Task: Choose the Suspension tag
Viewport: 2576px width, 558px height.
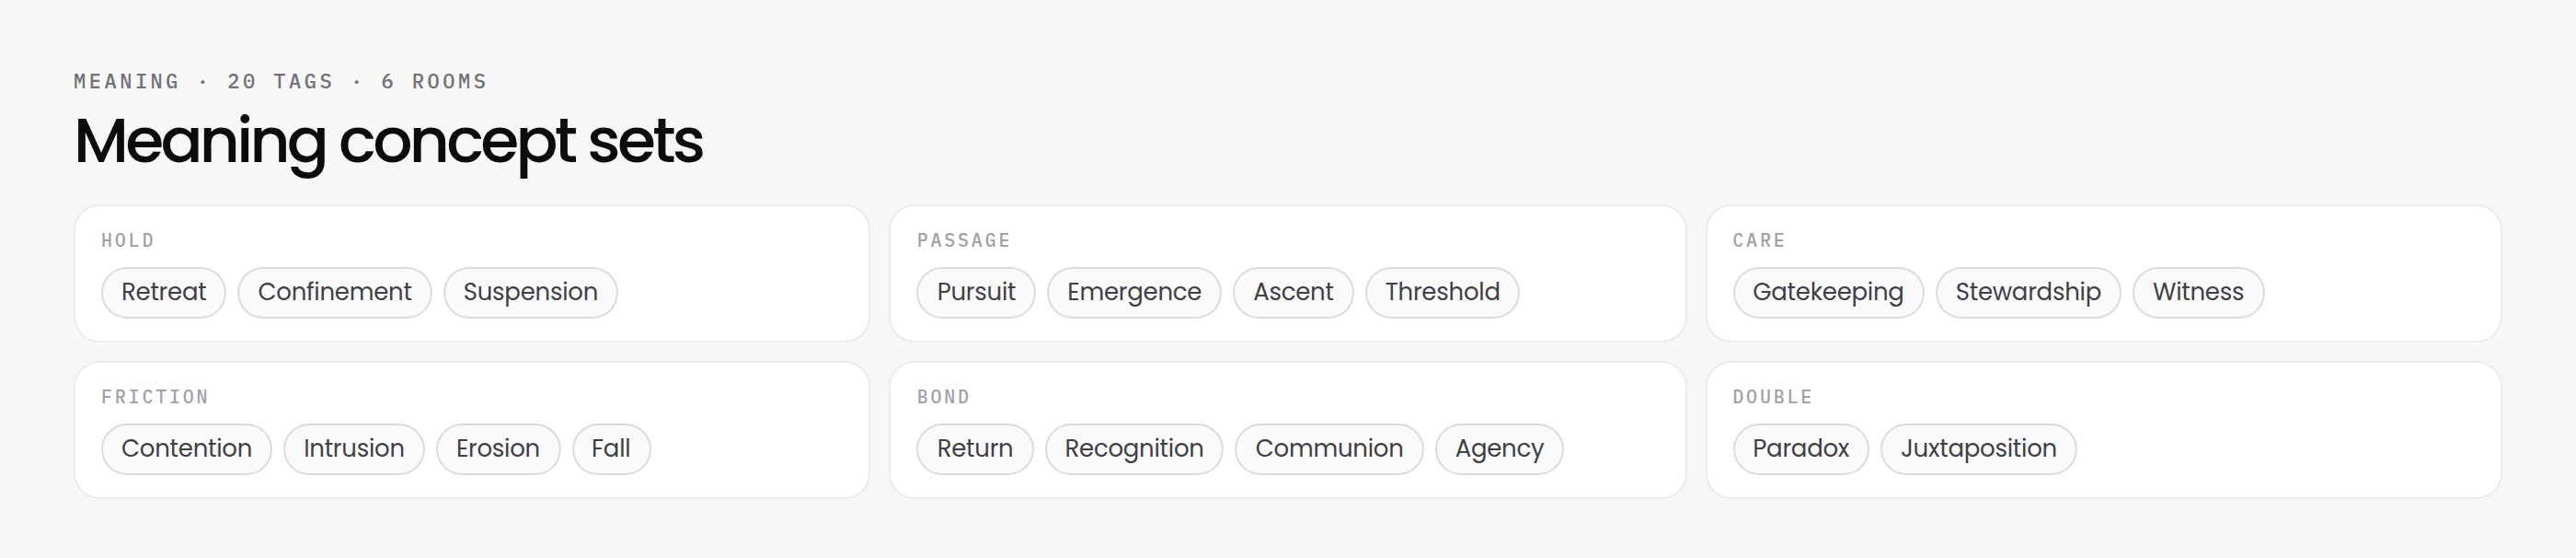Action: (x=530, y=292)
